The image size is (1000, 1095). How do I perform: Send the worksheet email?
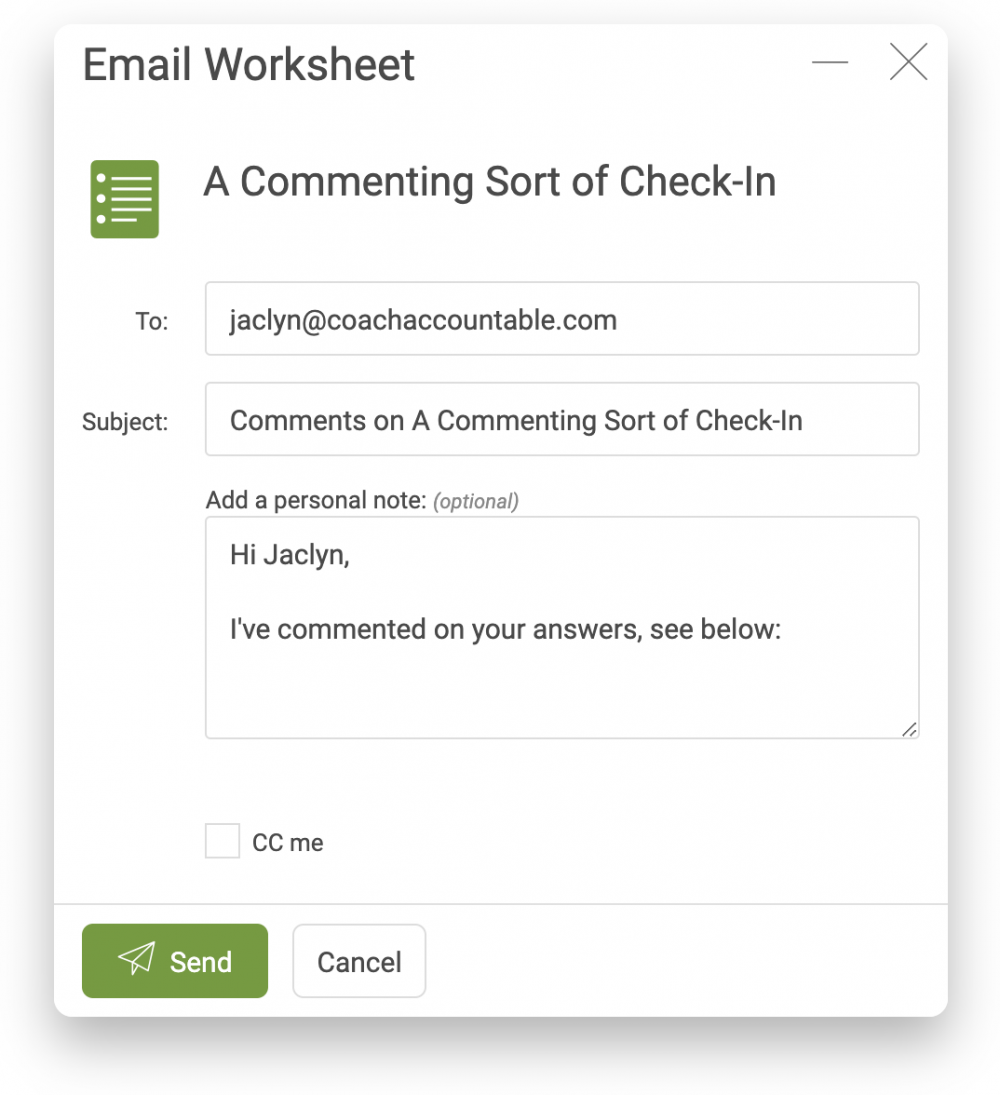click(x=175, y=961)
